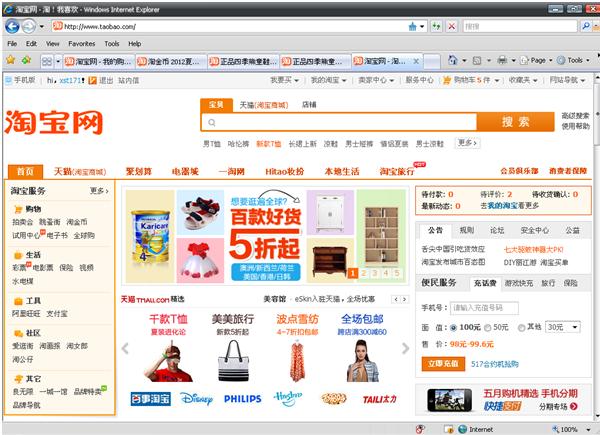Select the 50元 face value radio button

488,328
